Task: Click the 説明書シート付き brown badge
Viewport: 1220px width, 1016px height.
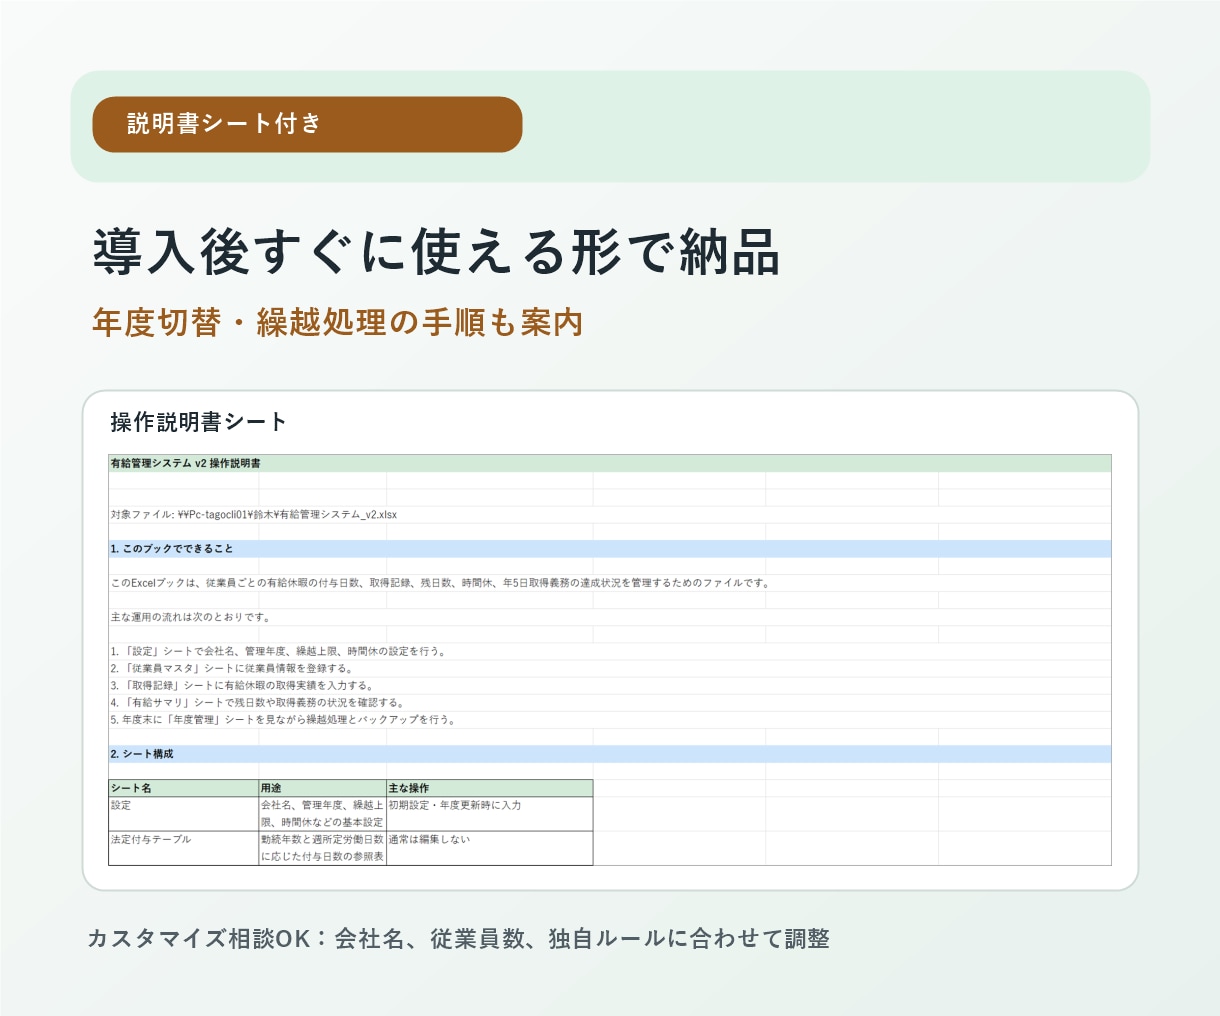Action: 307,124
